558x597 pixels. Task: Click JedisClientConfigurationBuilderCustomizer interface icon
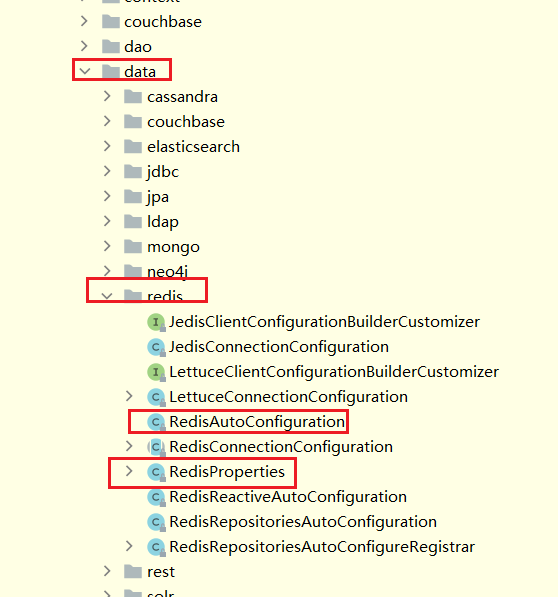click(x=156, y=322)
